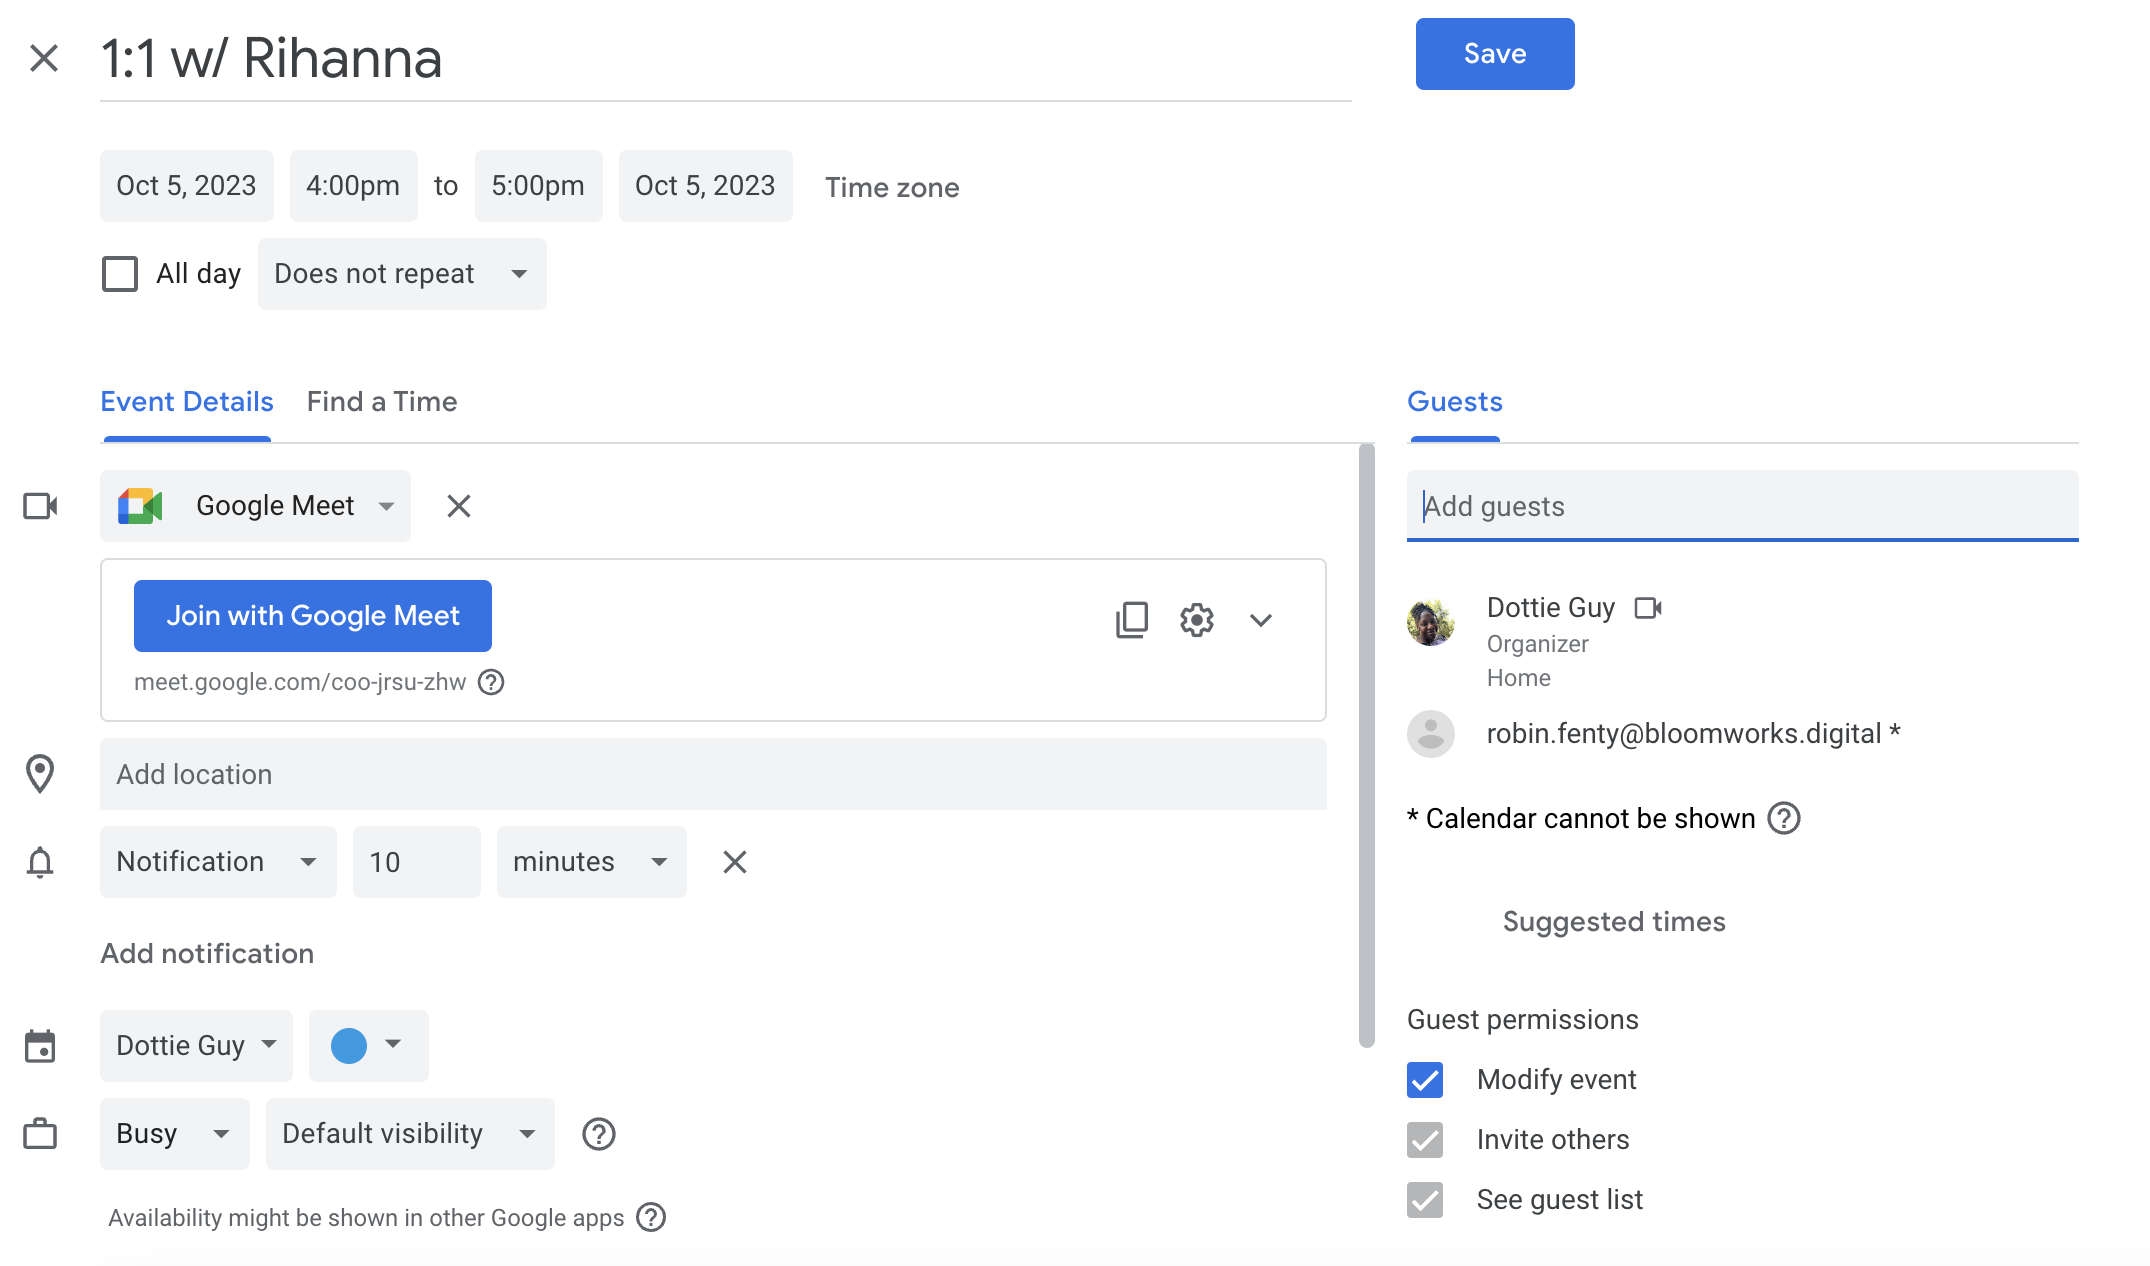Click the location pin icon
This screenshot has height=1266, width=2150.
(x=41, y=773)
